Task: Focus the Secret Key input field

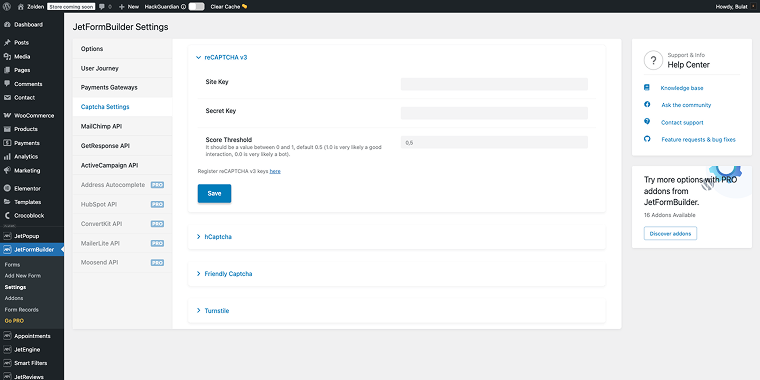Action: [x=494, y=113]
